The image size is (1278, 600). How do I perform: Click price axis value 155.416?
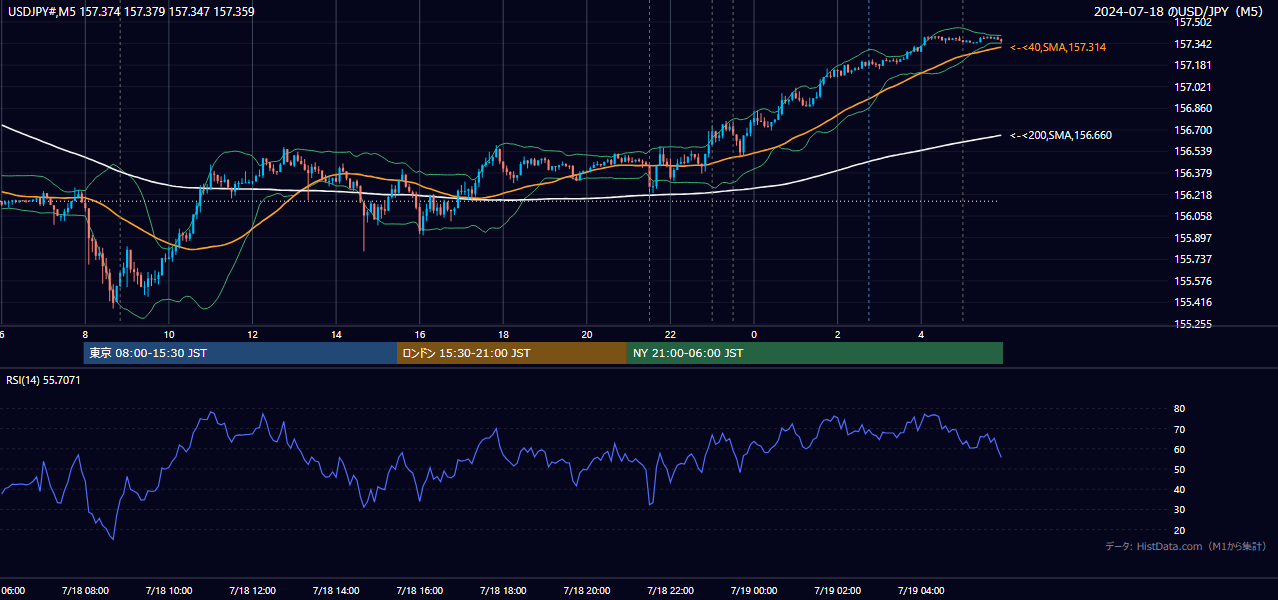[x=1192, y=302]
